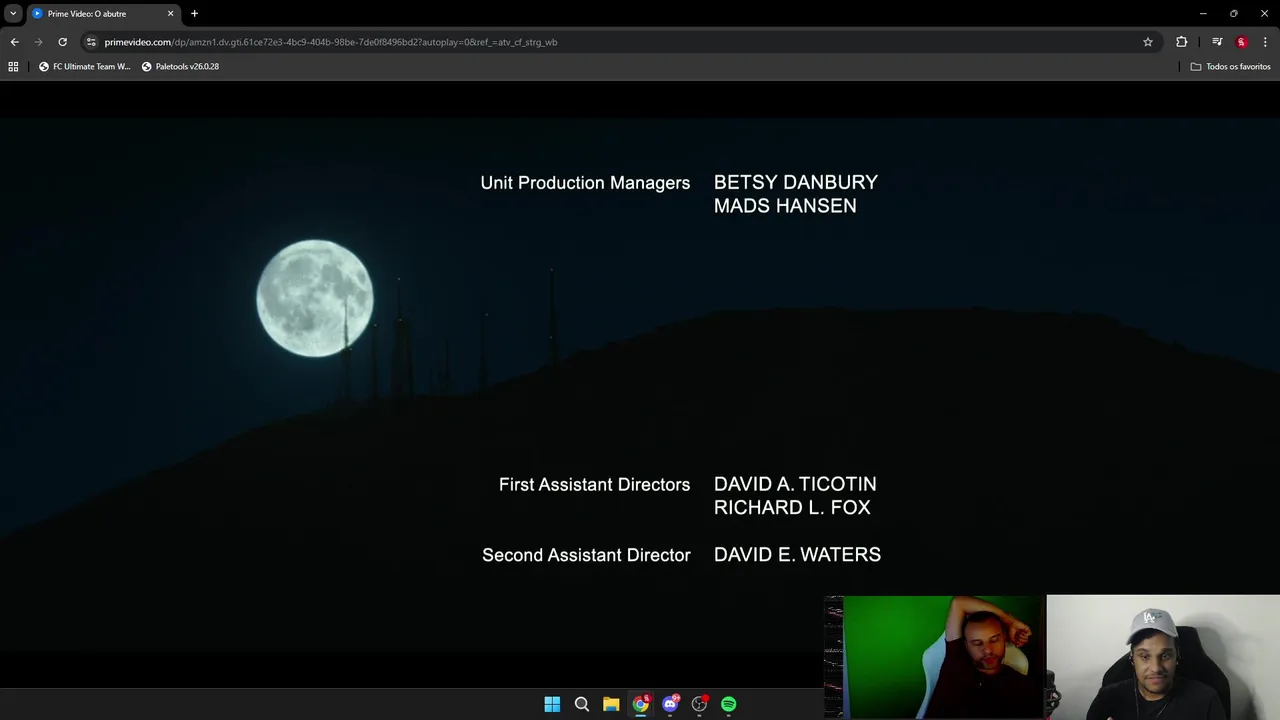This screenshot has height=720, width=1280.
Task: Open the media controls icon
Action: [1217, 42]
